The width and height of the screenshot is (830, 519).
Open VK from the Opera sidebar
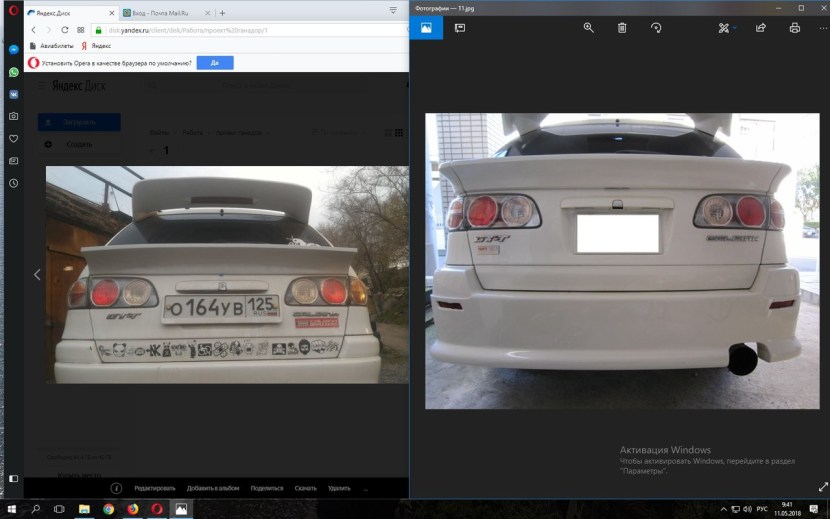13,94
